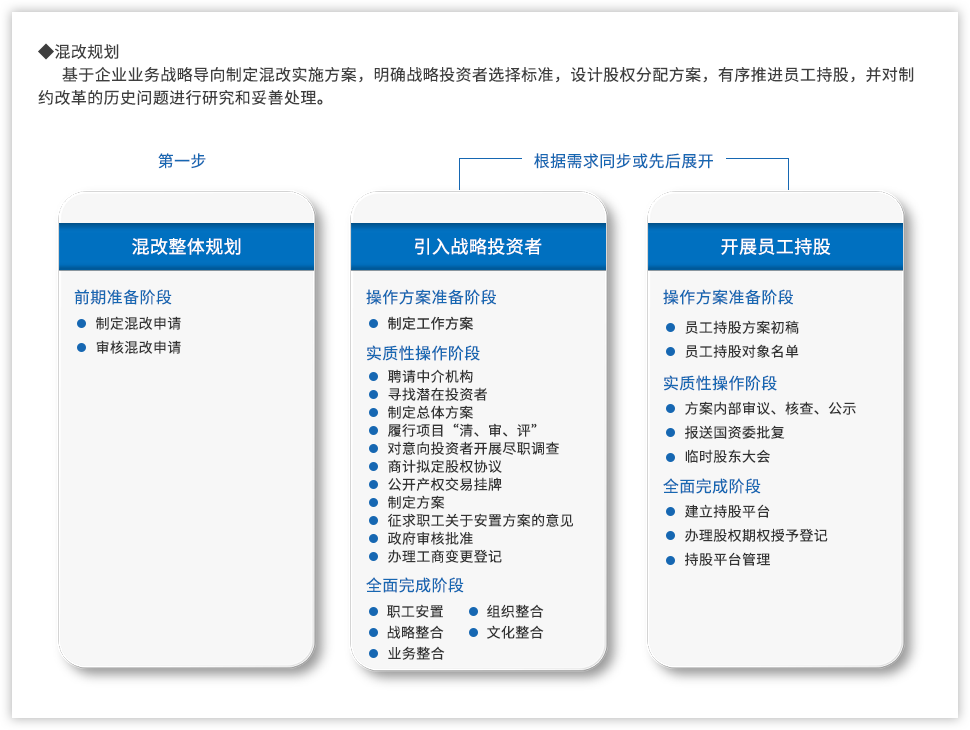The image size is (970, 730).
Task: Click 根据需求同步或先后展开 bracket label
Action: point(623,161)
